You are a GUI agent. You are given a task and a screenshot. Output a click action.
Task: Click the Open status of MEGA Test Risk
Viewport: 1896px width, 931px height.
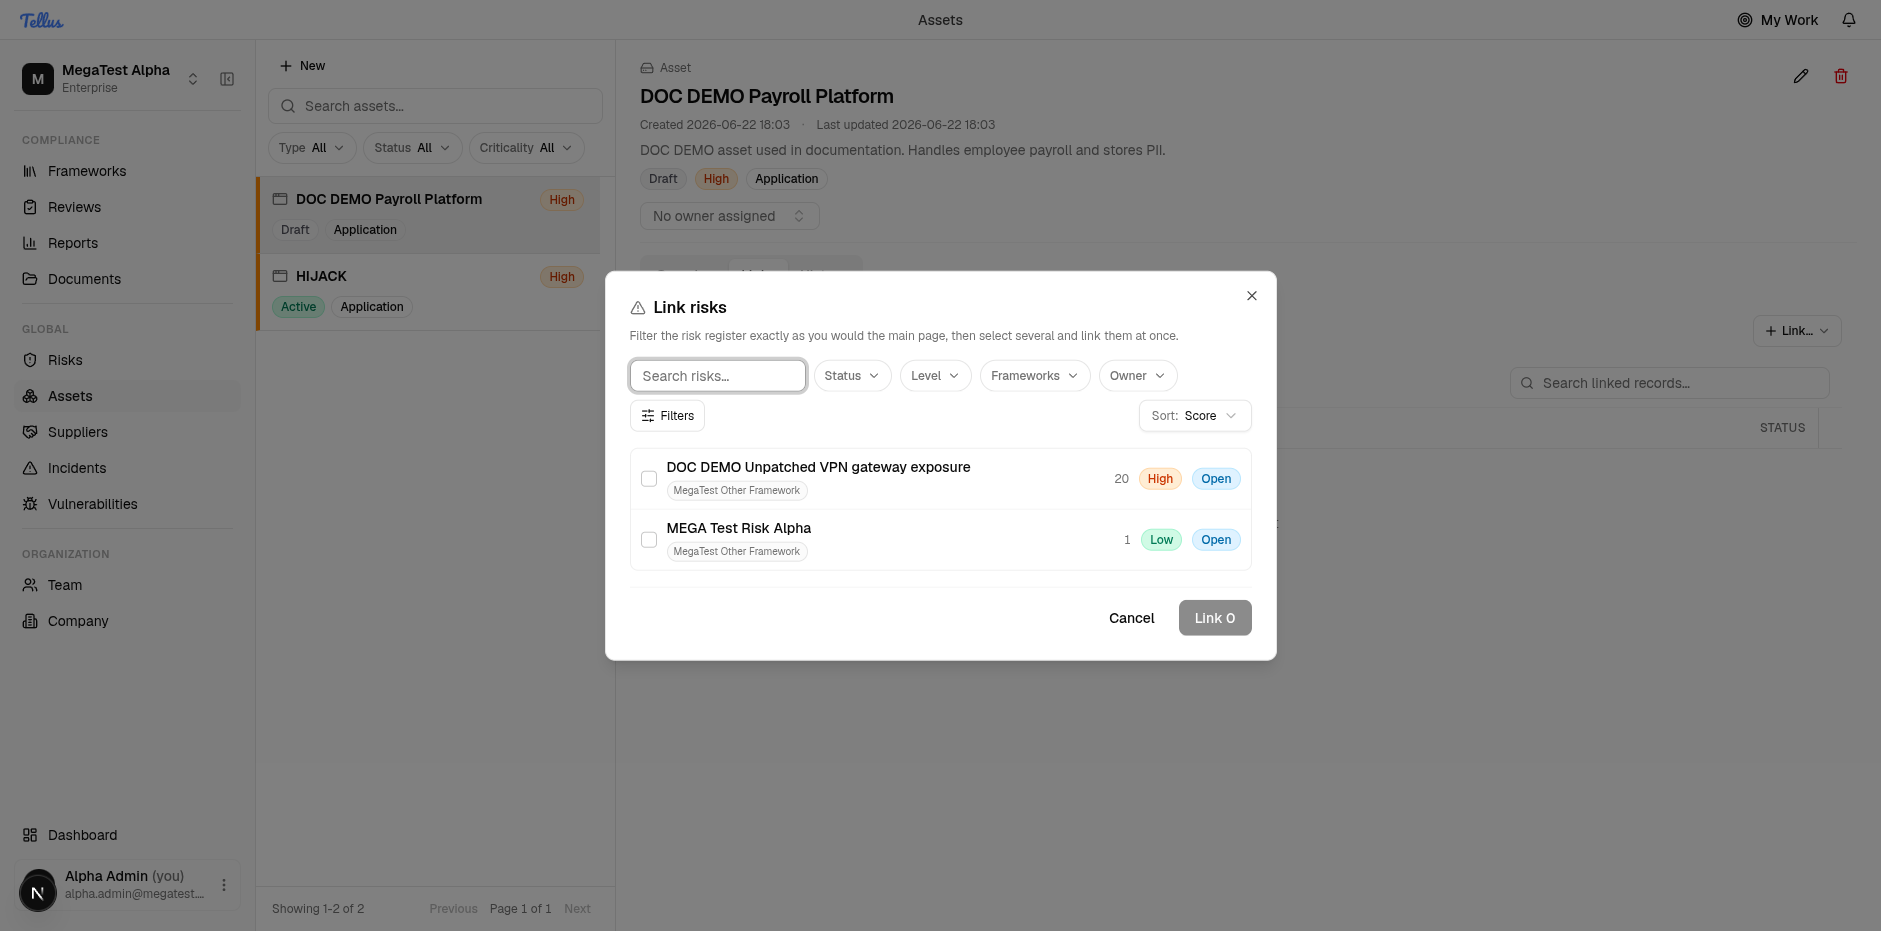point(1216,540)
